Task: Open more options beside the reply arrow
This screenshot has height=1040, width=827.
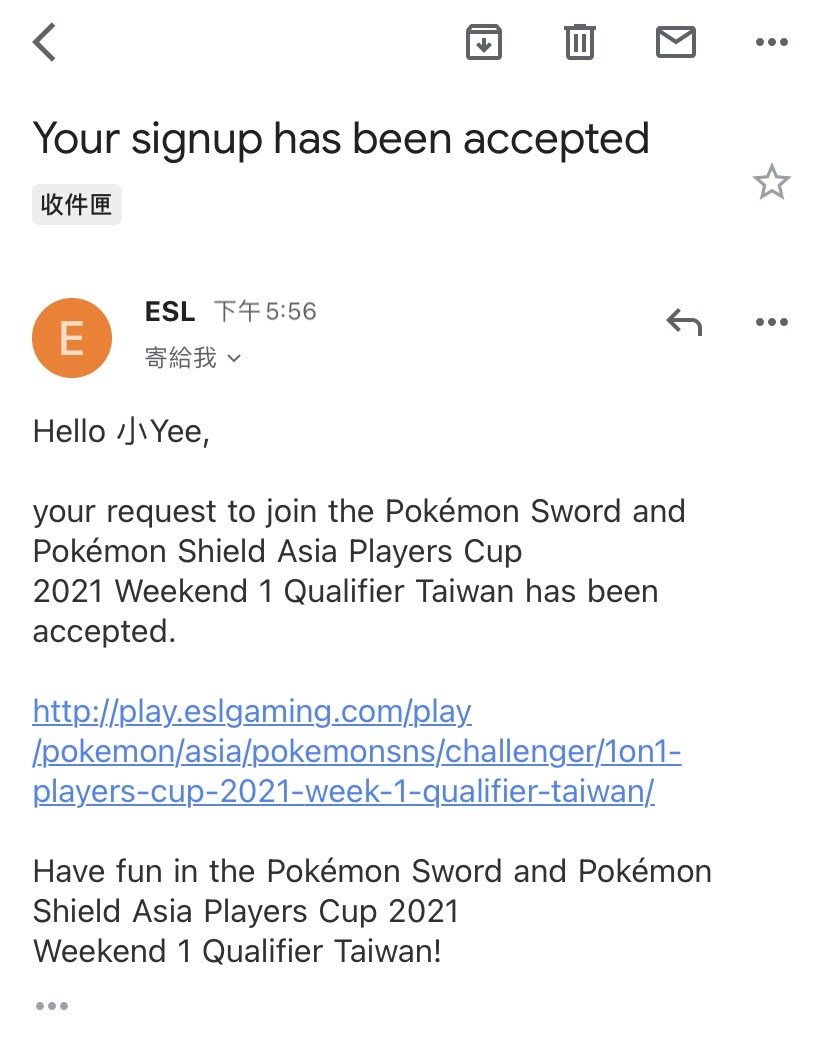Action: tap(771, 322)
